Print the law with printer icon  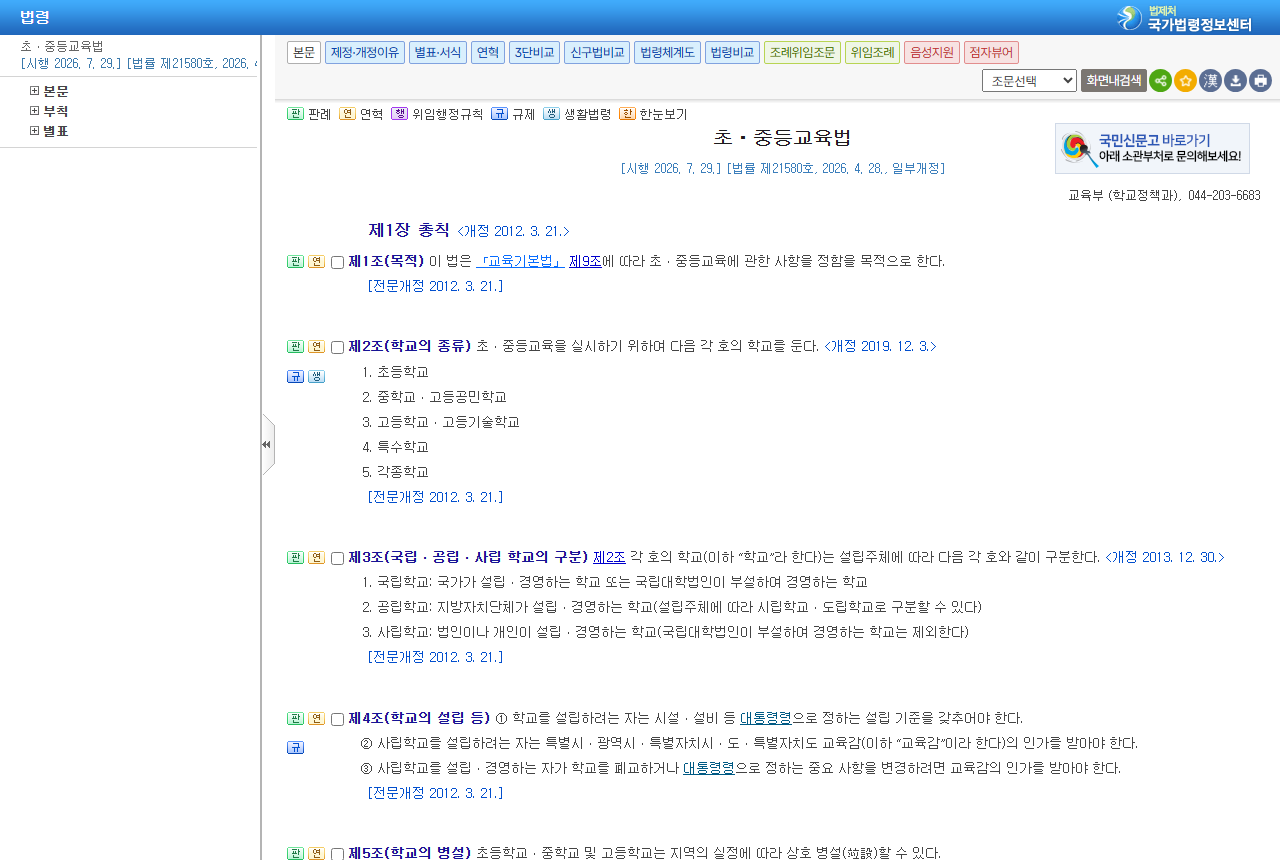point(1260,81)
